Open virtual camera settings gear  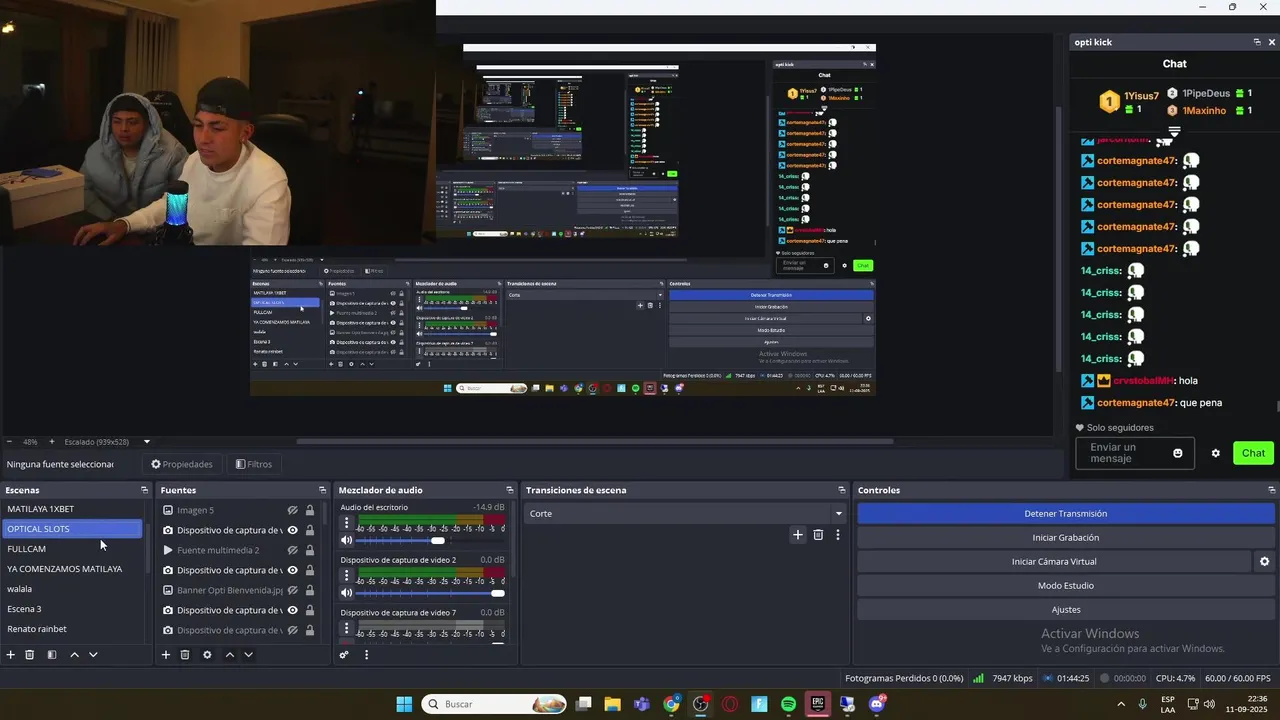click(1264, 562)
